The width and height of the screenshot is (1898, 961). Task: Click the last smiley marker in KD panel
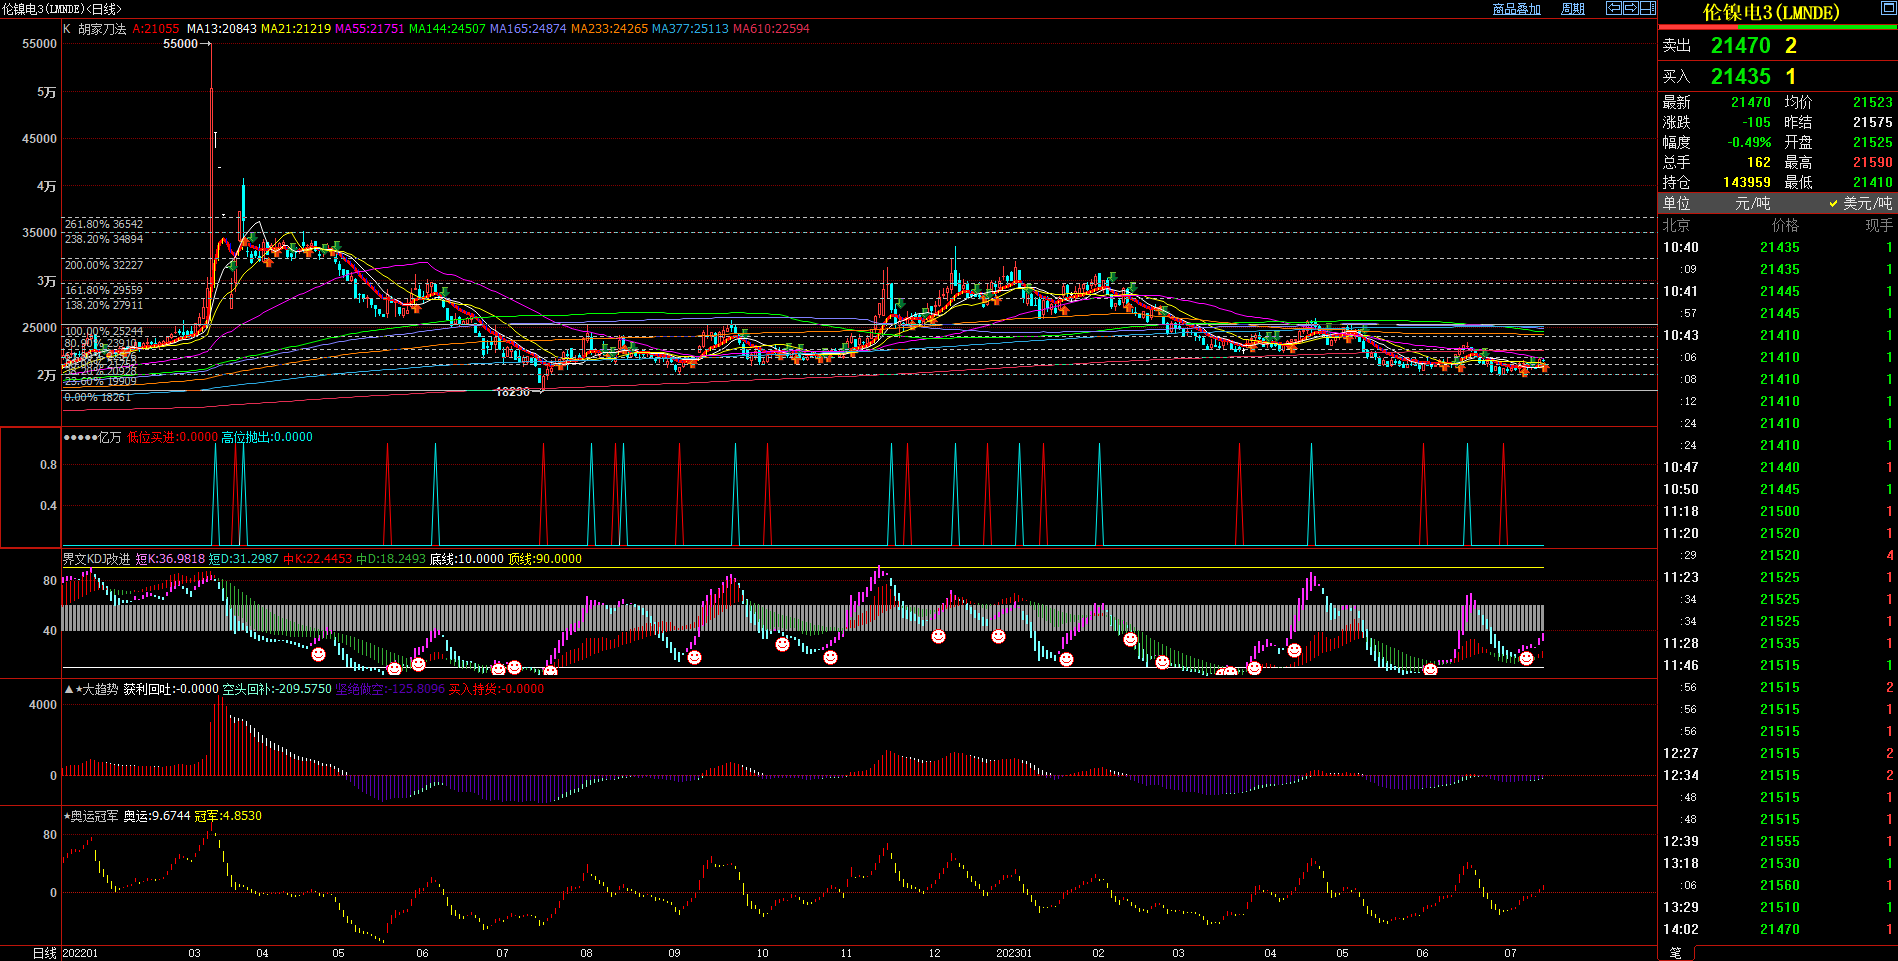[x=1526, y=658]
